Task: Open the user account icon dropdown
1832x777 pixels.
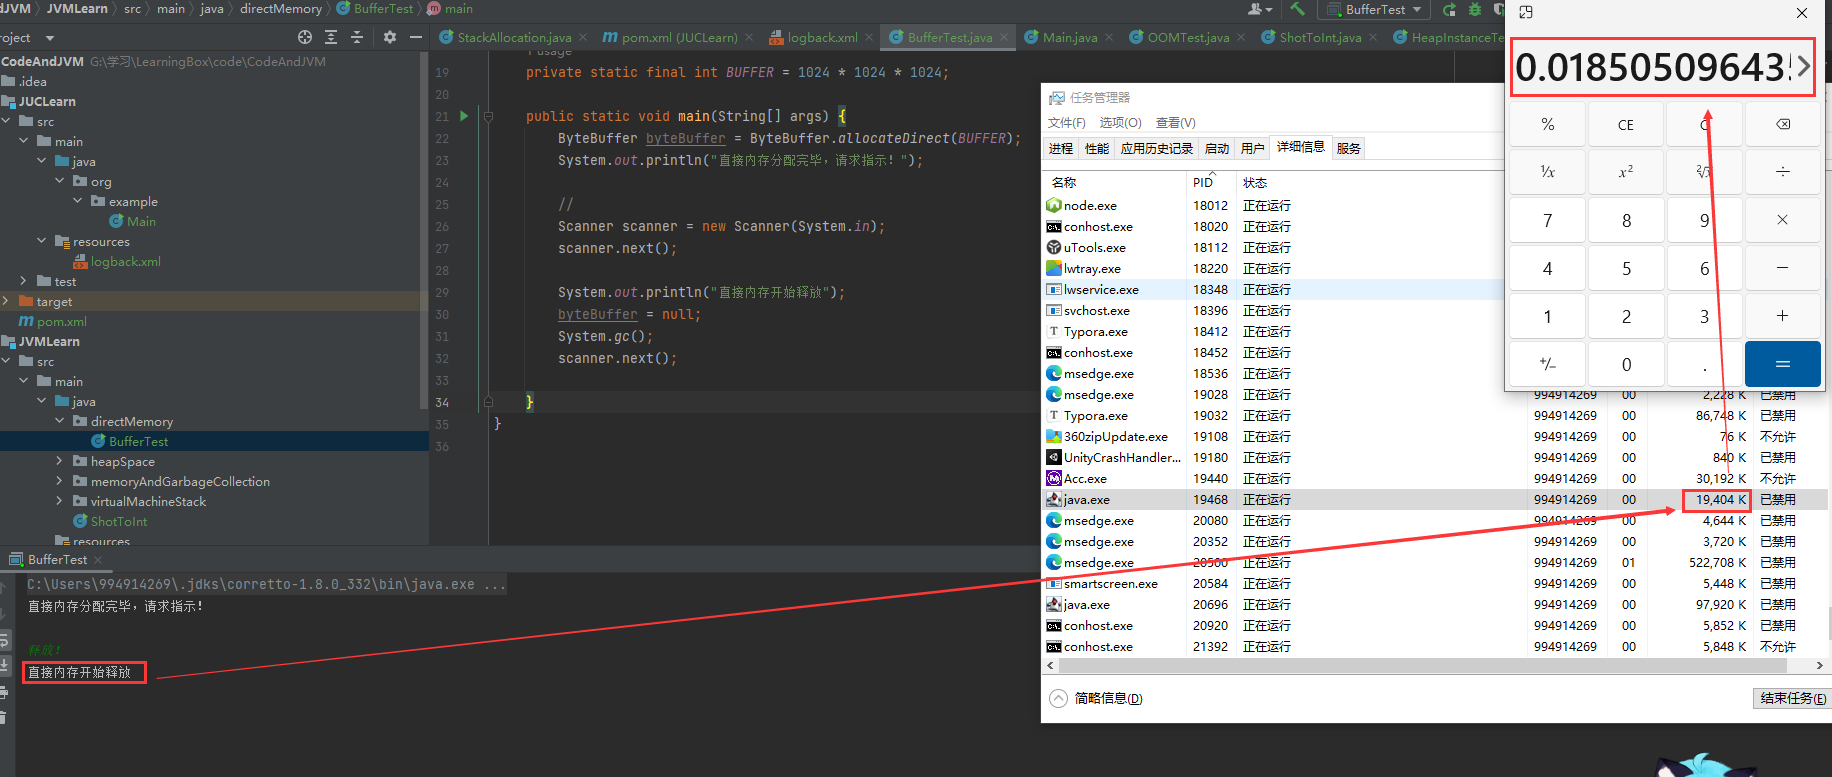Action: [1260, 9]
